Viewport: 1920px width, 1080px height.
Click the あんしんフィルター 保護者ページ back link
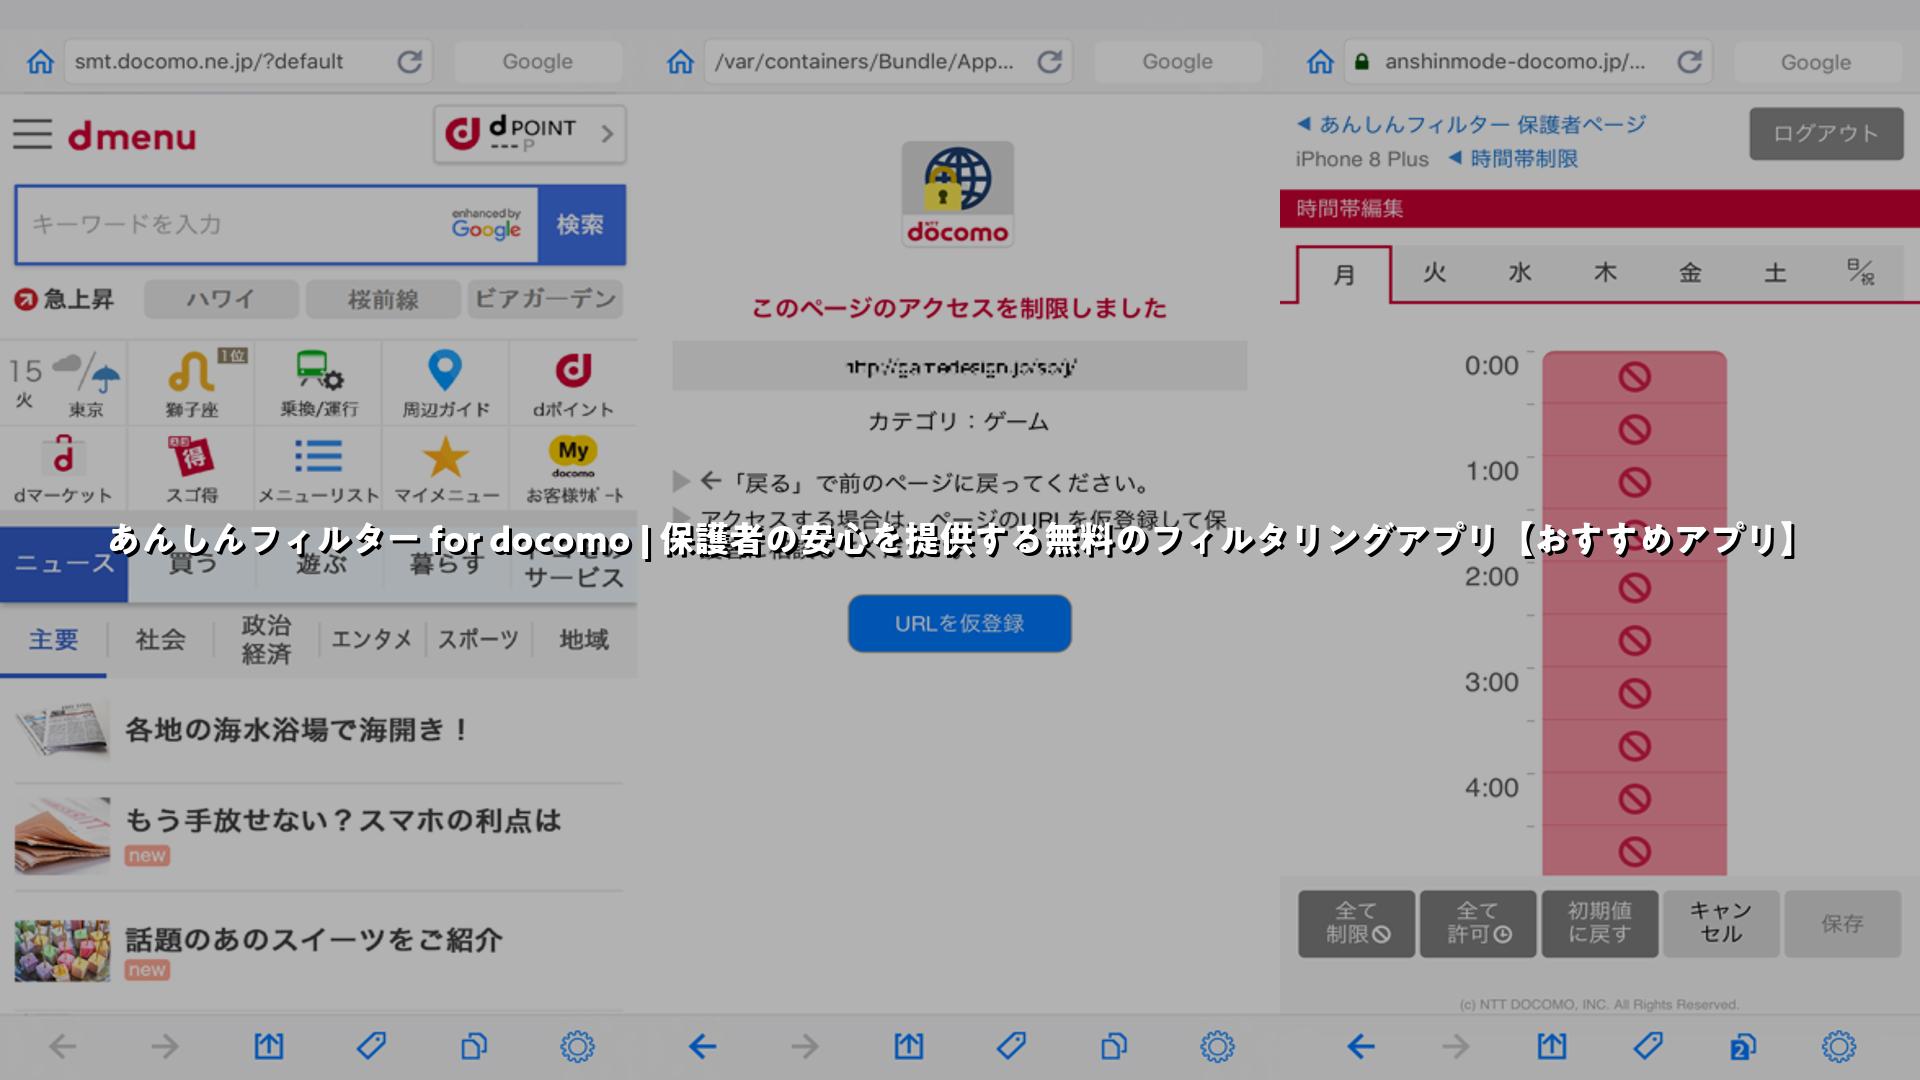(x=1471, y=125)
